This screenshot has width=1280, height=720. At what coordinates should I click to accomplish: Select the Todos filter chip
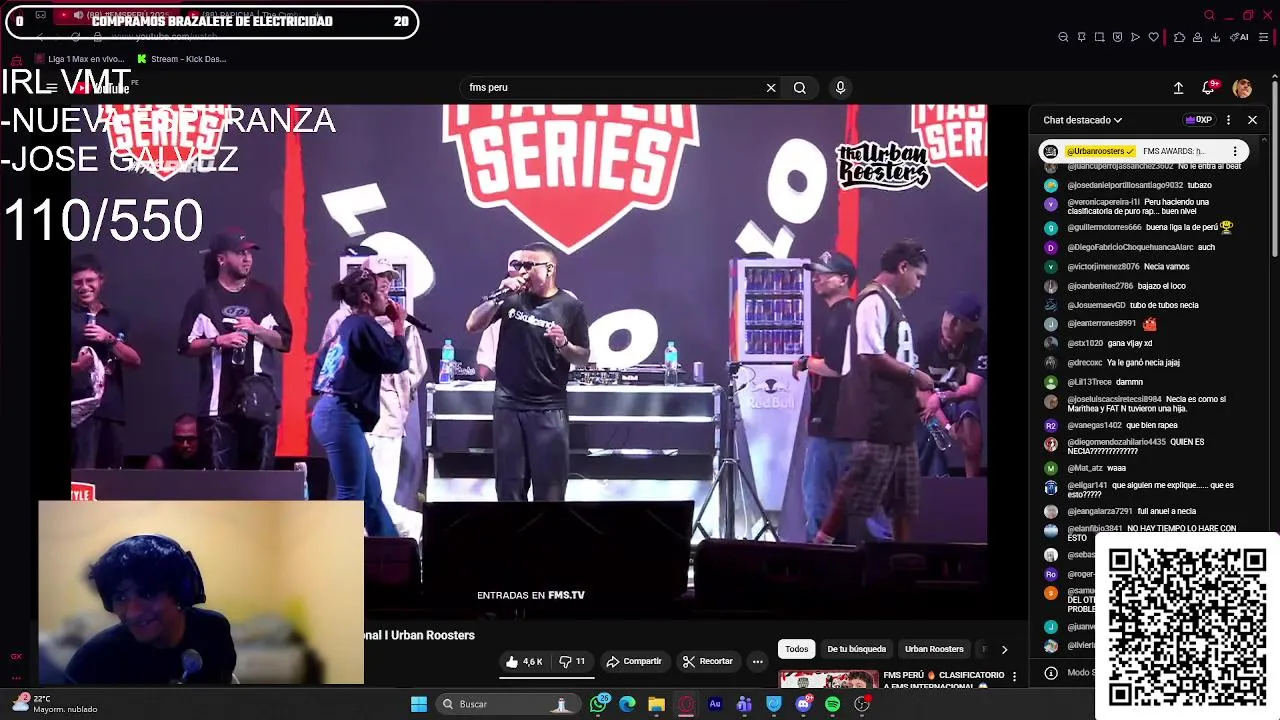click(796, 649)
